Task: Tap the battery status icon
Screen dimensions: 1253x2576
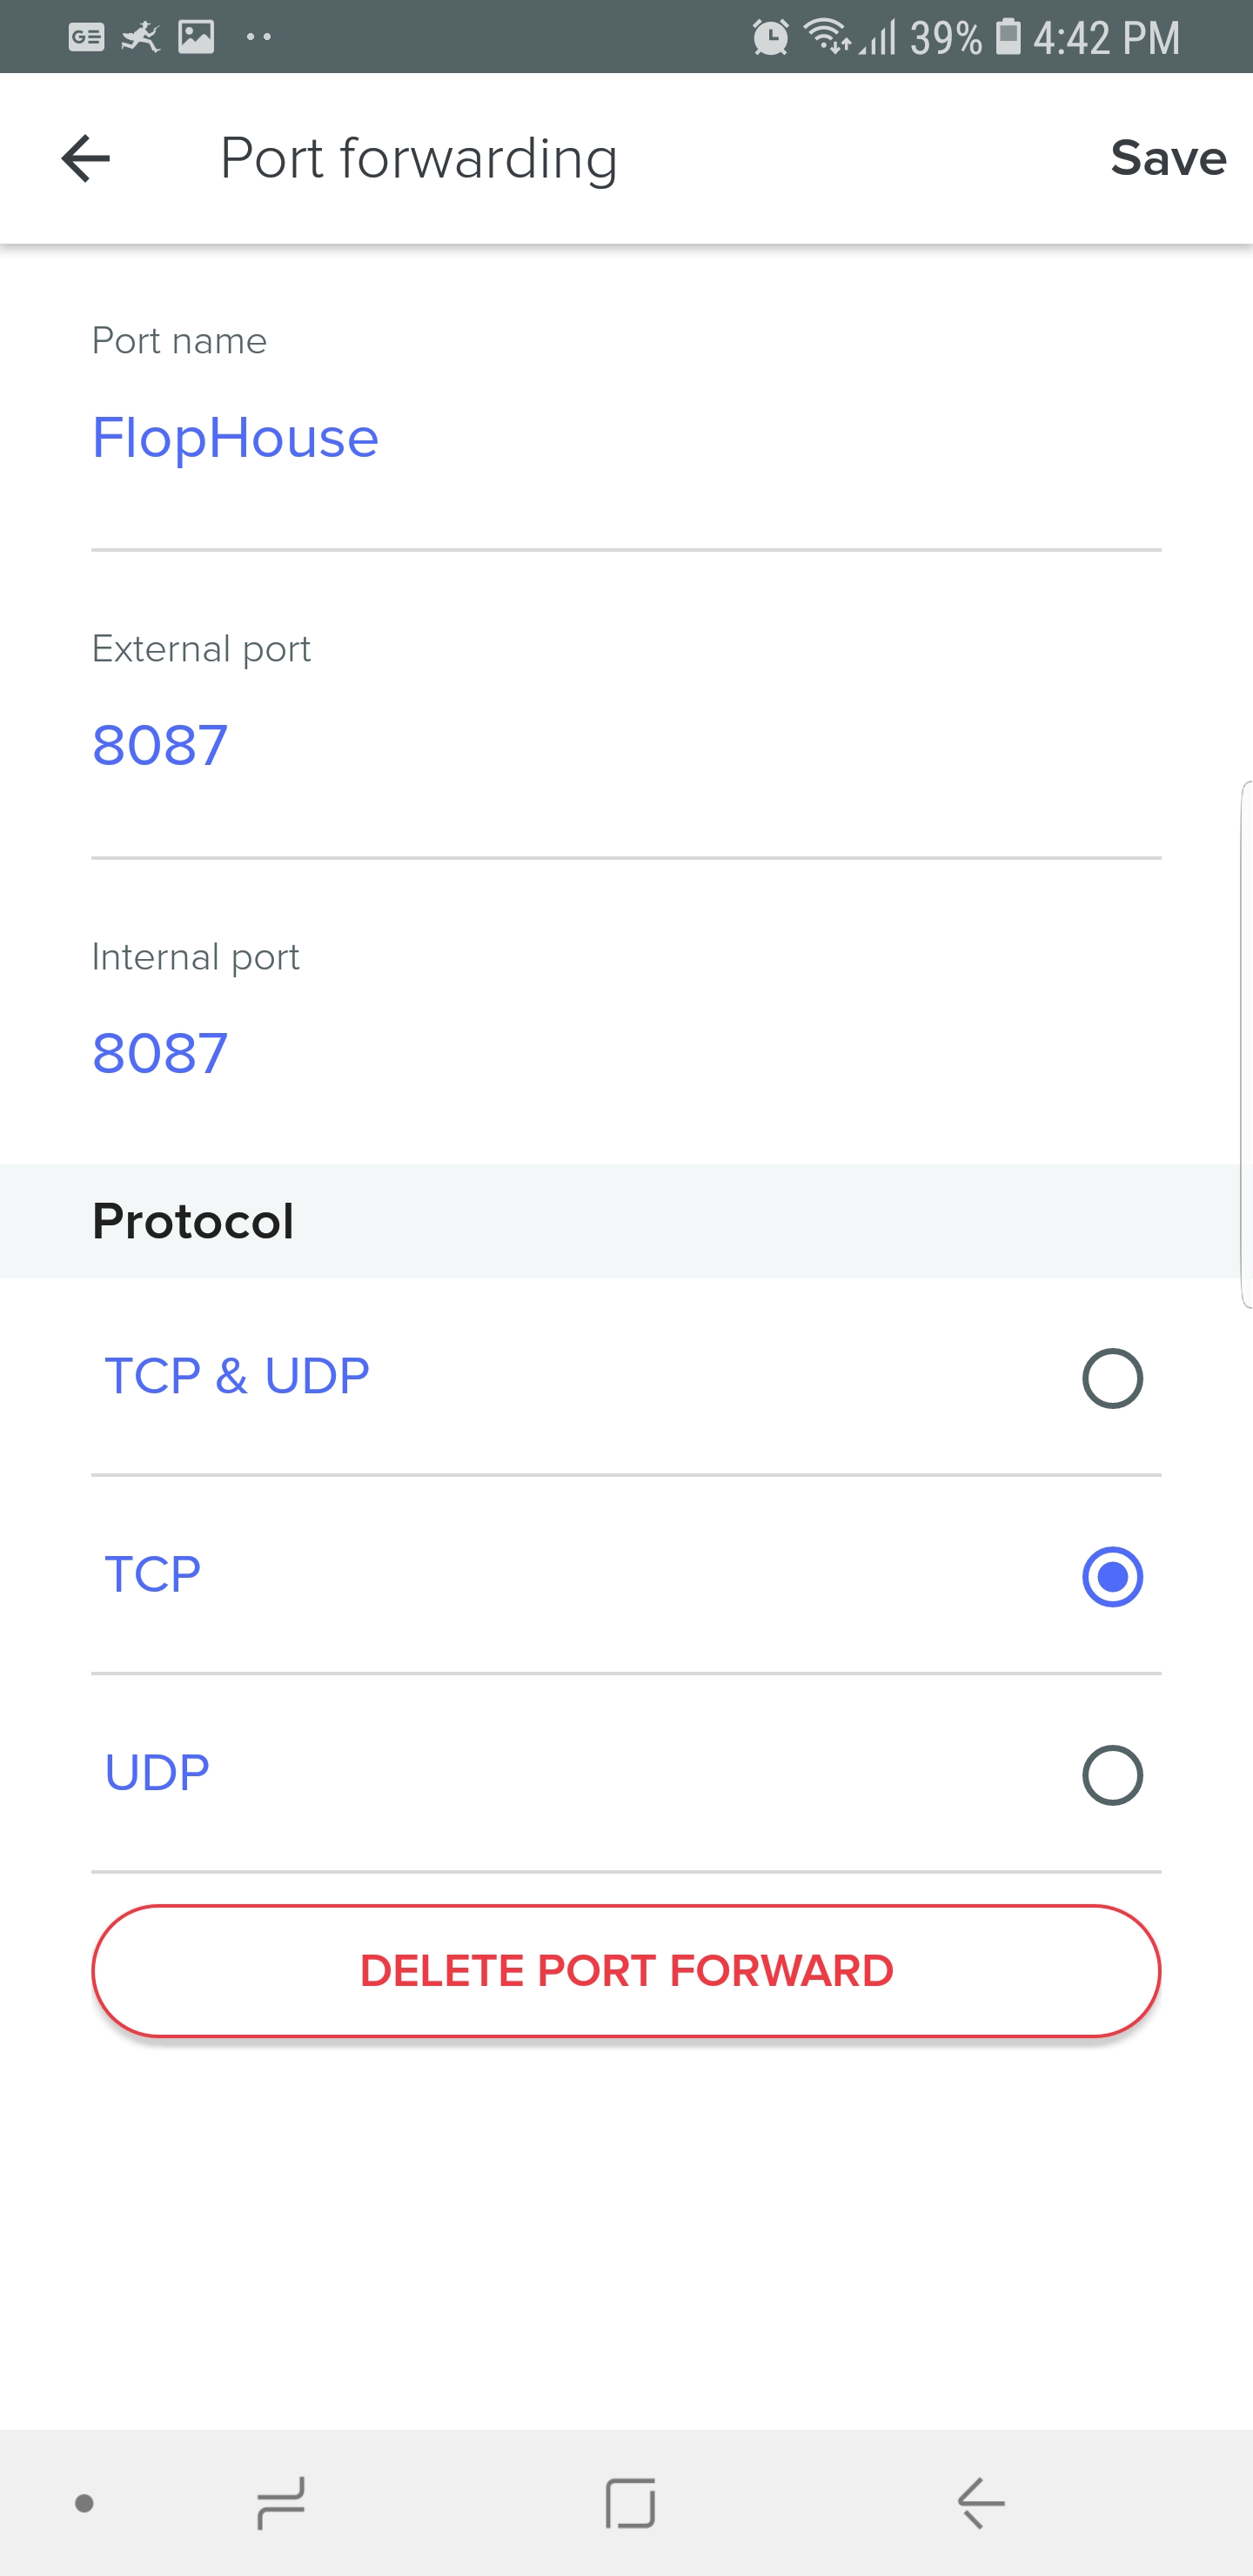Action: [x=1008, y=37]
